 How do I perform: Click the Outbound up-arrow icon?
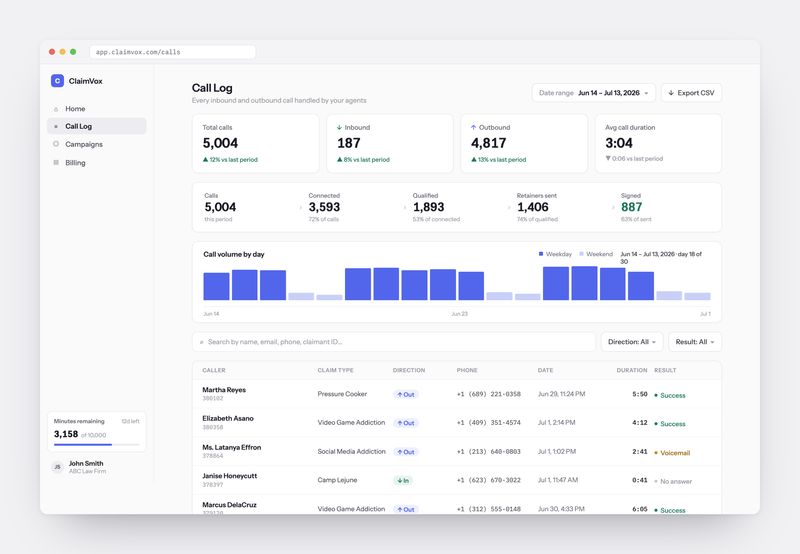(473, 128)
